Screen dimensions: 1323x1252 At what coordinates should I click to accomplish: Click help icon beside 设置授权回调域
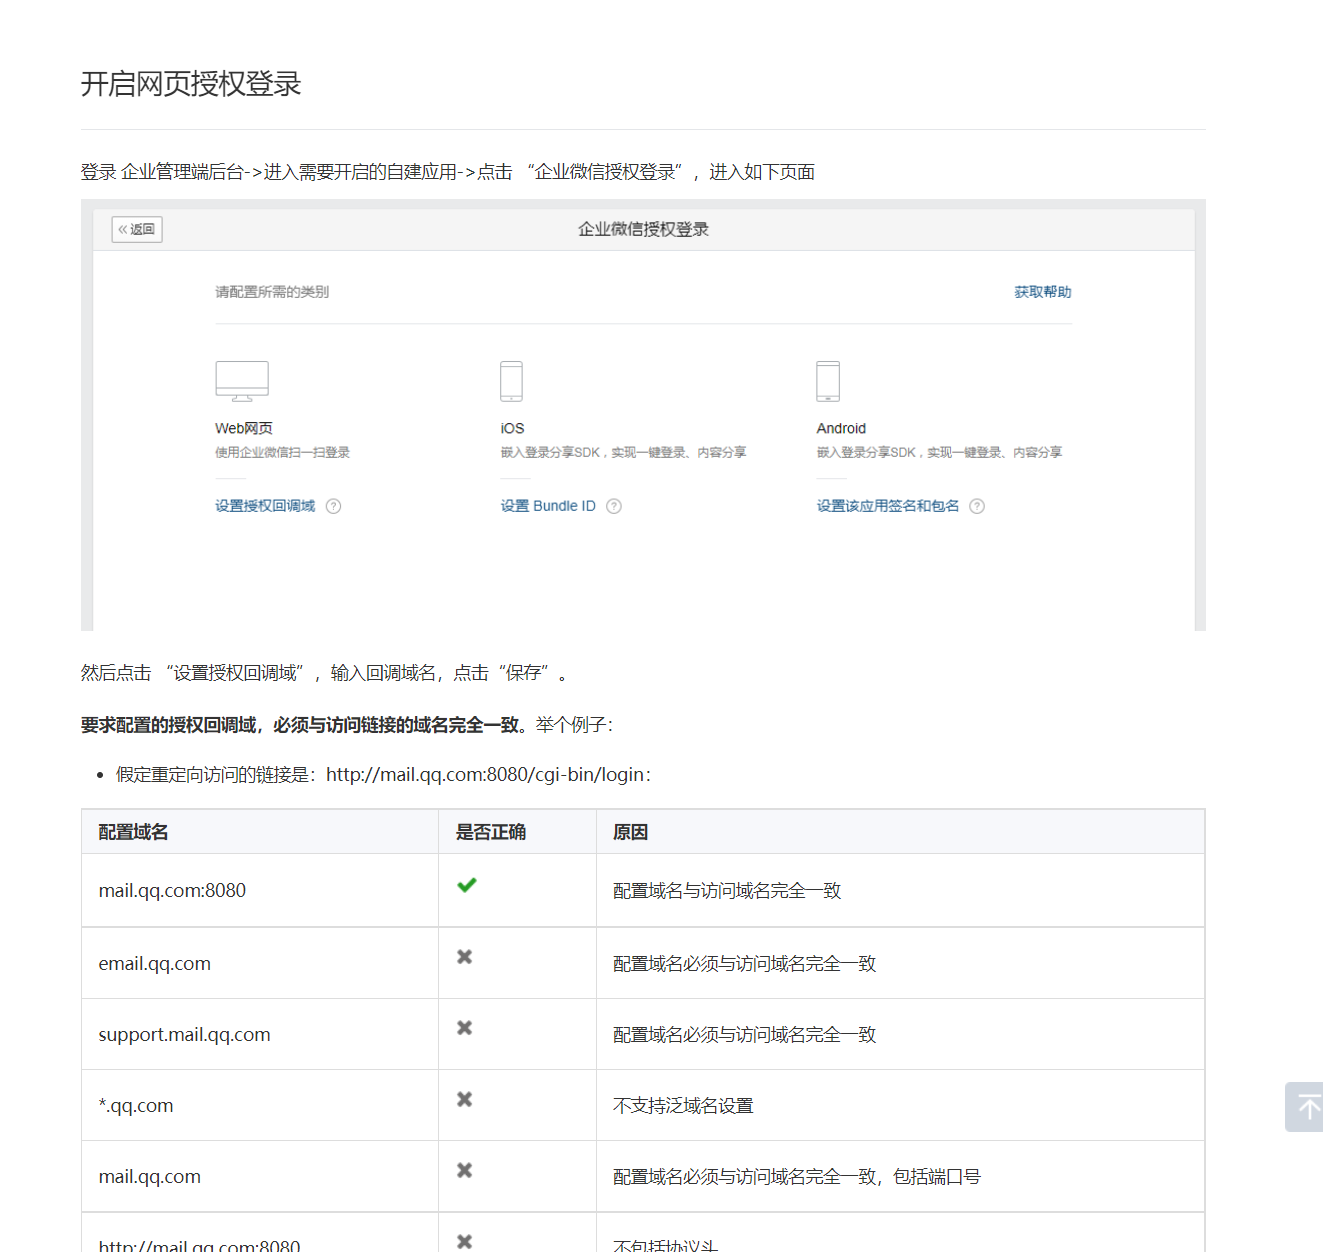click(334, 506)
